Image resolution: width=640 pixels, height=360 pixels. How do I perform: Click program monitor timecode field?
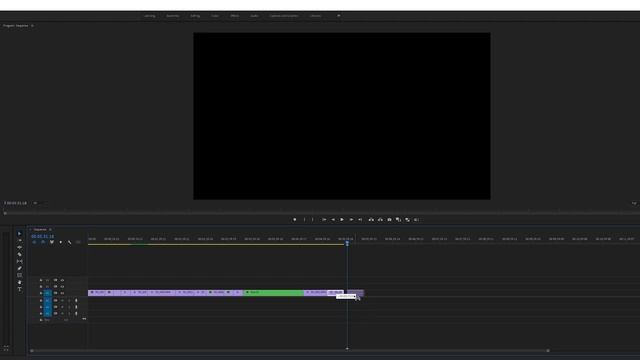(x=16, y=203)
